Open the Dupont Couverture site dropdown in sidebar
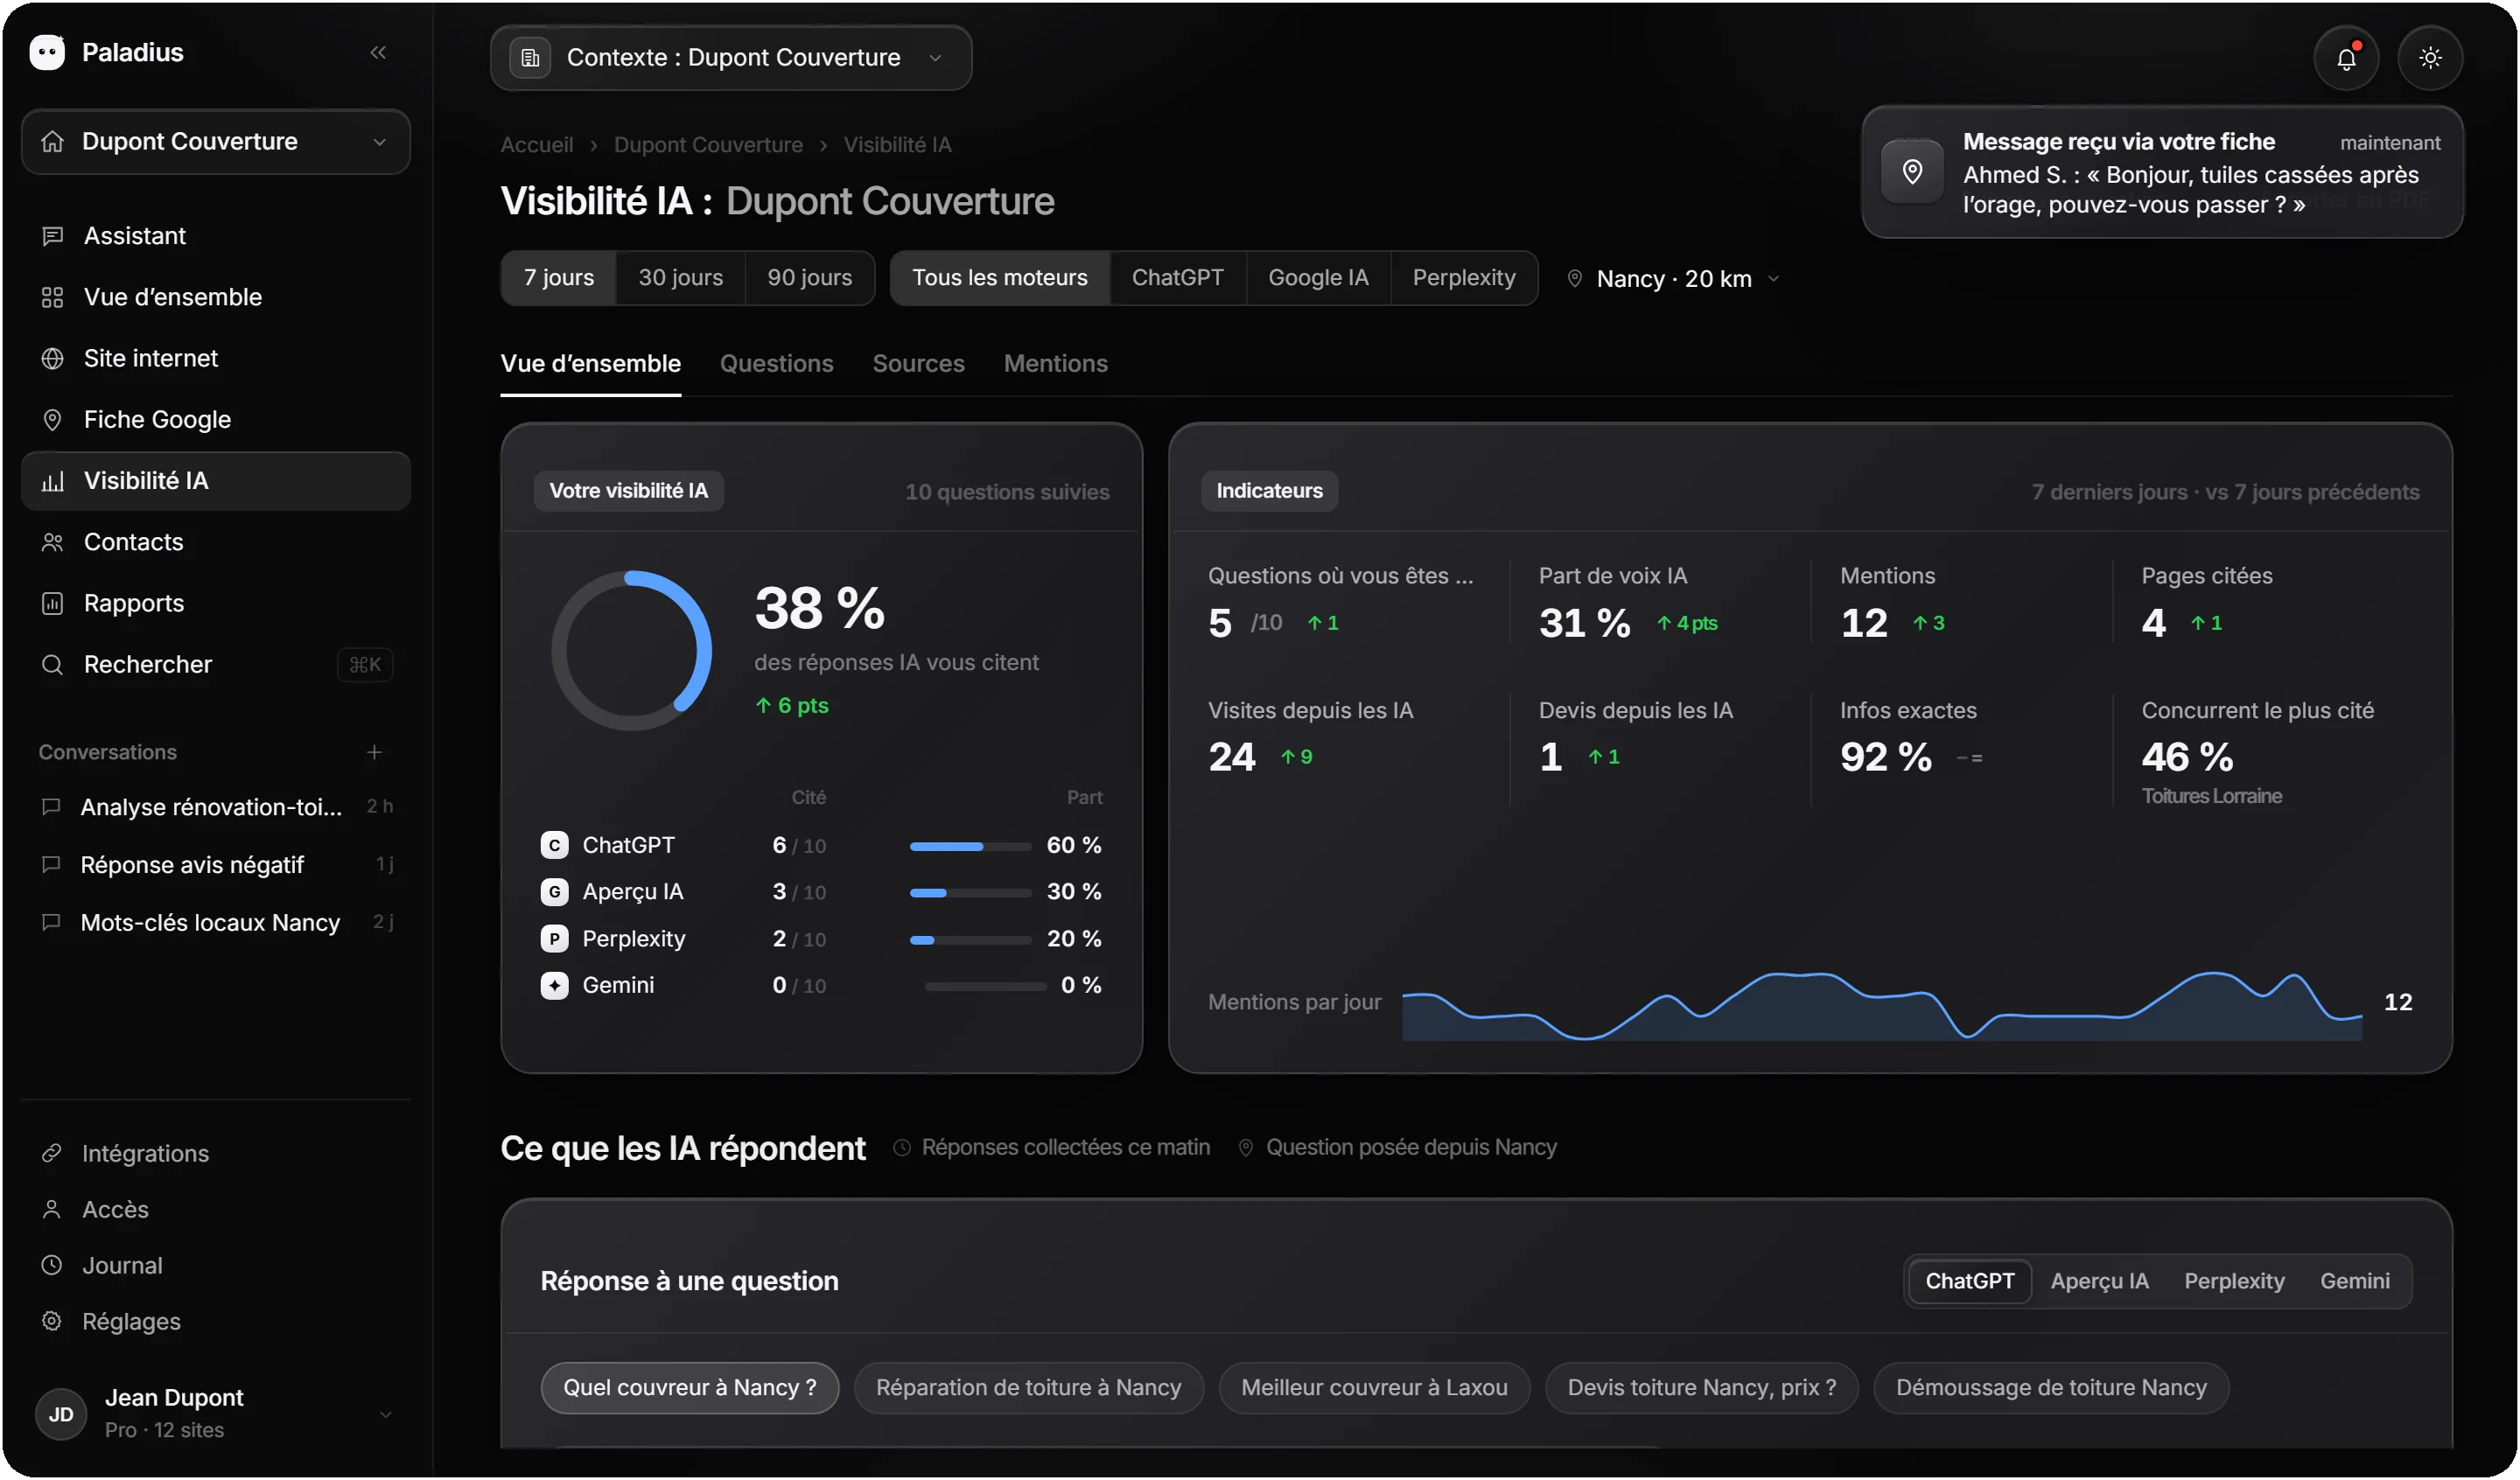The height and width of the screenshot is (1480, 2520). point(216,142)
